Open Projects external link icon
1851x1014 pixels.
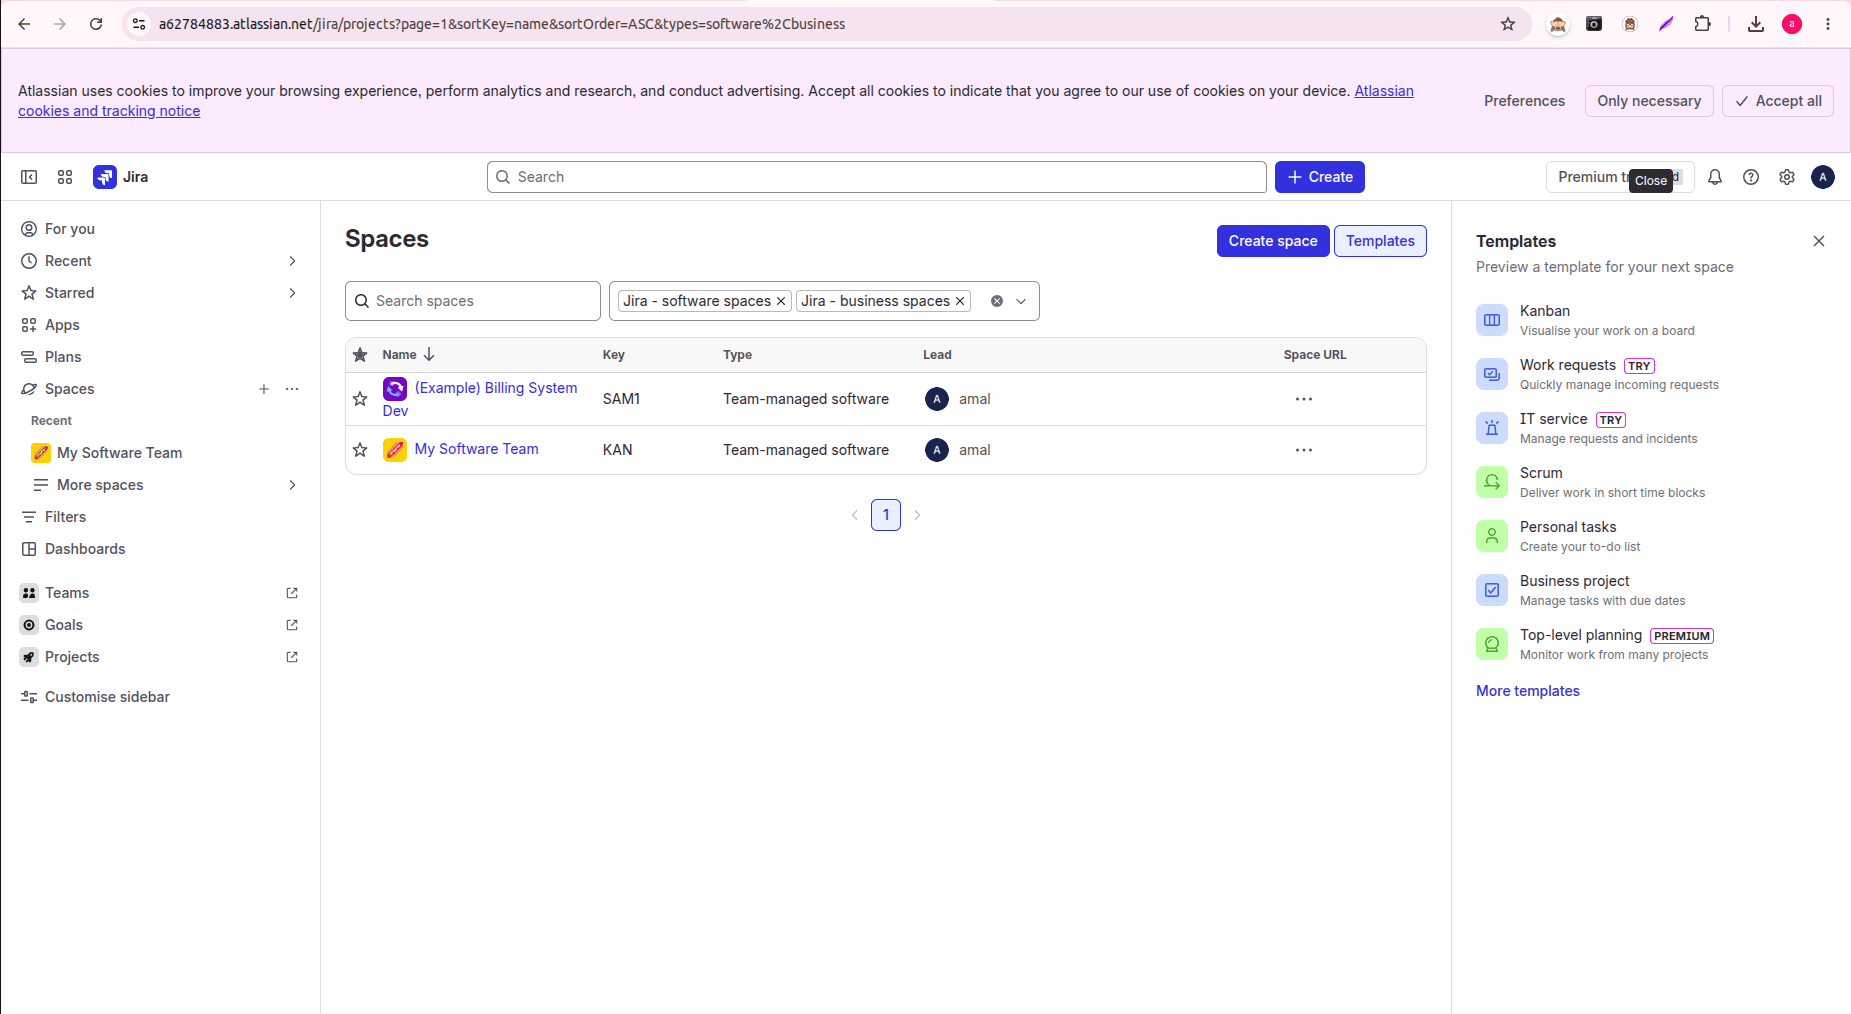(x=292, y=657)
